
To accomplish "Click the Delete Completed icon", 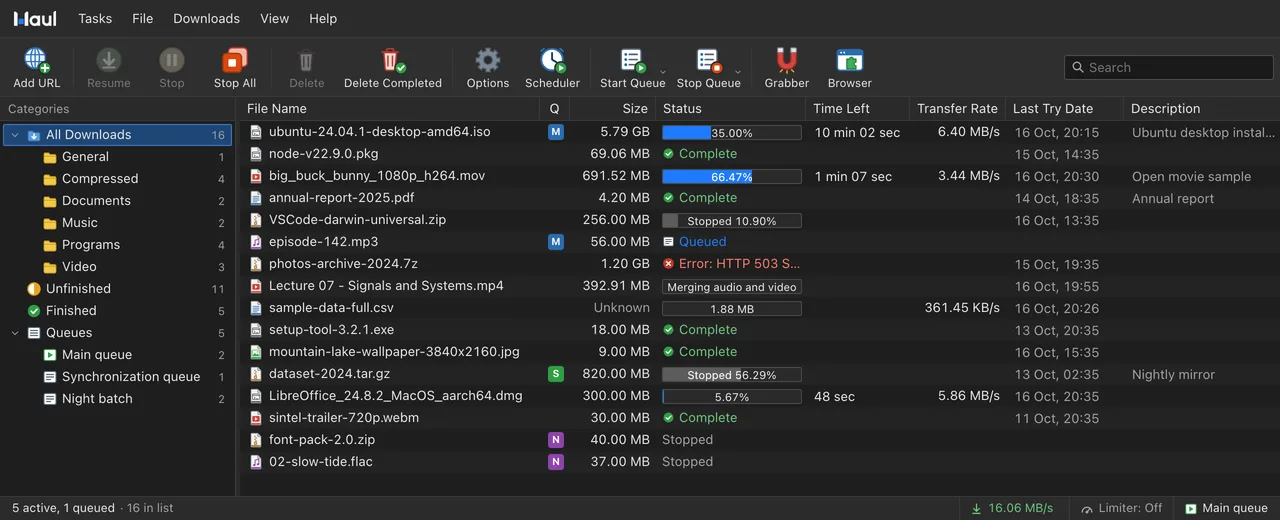I will (392, 61).
